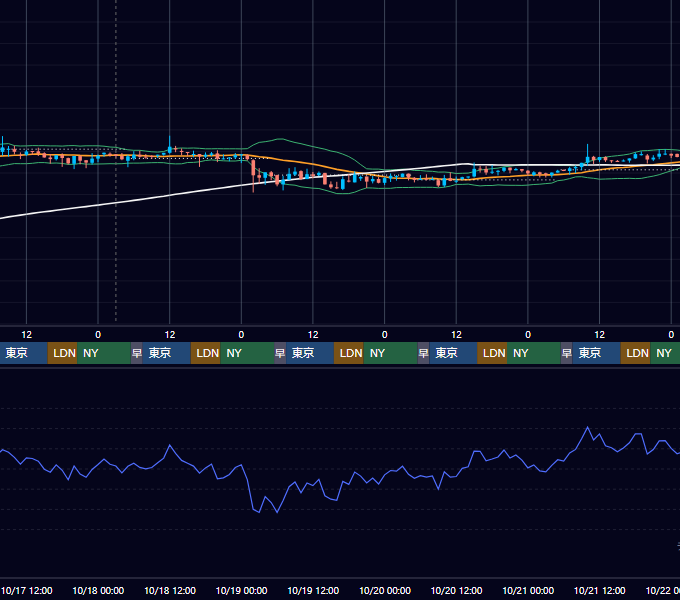Select the 10/17 12:00 date label
This screenshot has width=680, height=600.
(27, 590)
